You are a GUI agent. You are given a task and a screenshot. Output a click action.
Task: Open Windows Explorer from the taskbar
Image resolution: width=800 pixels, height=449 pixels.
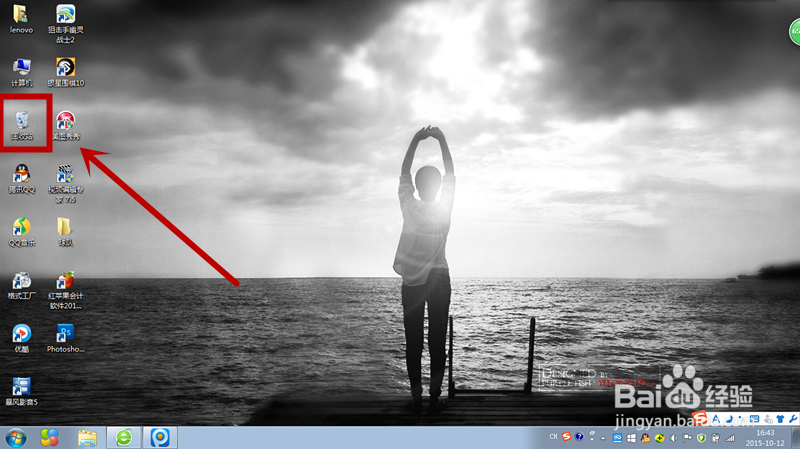[x=87, y=438]
